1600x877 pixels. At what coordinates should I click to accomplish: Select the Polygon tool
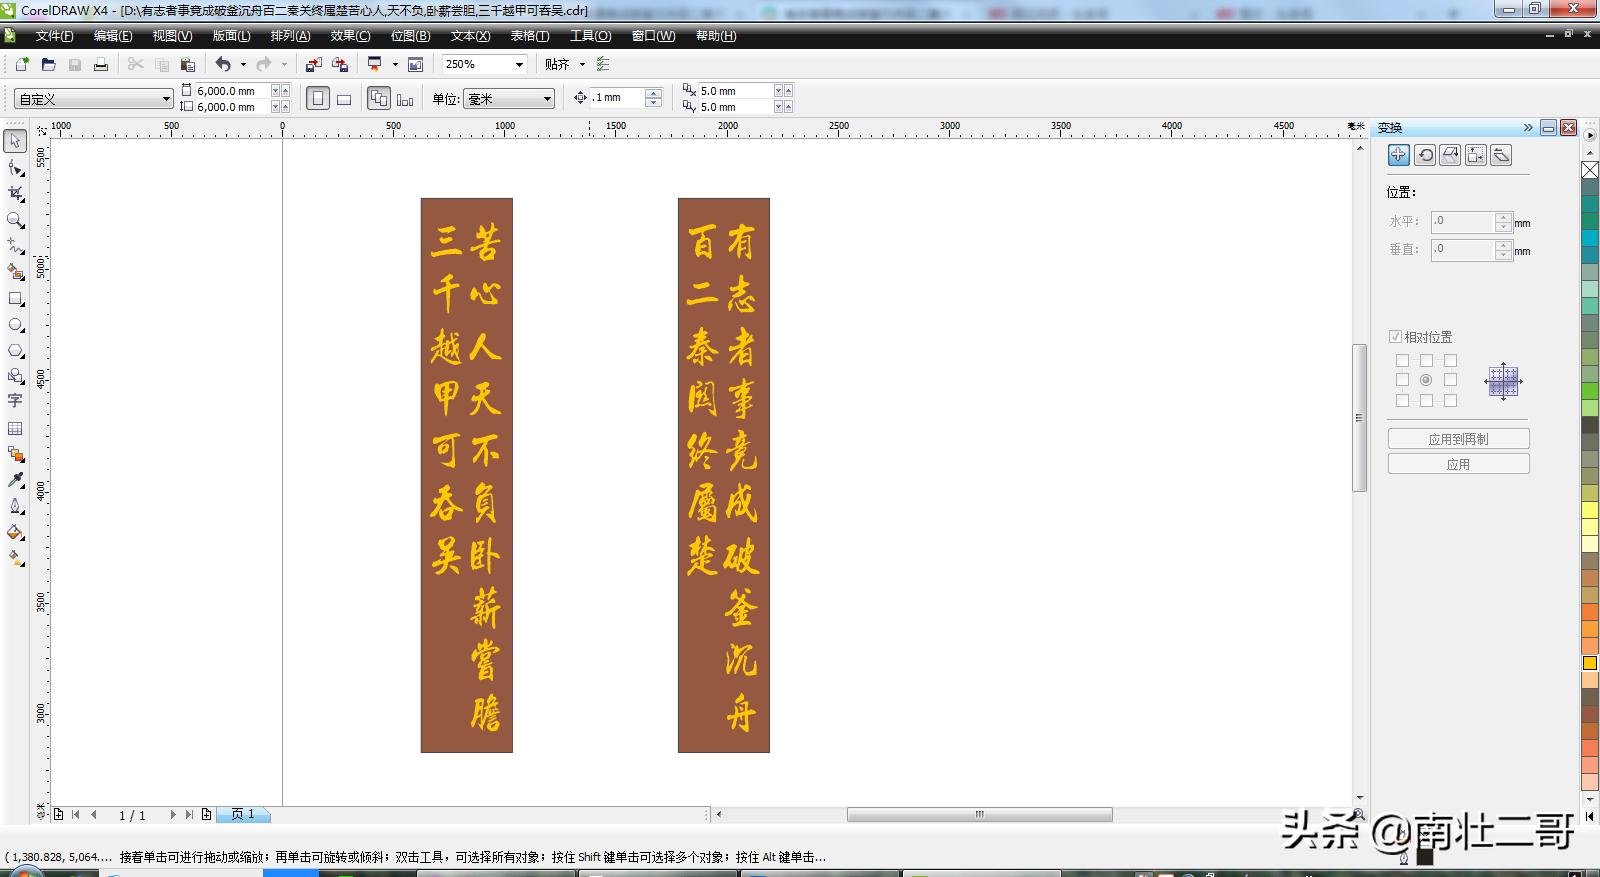point(15,350)
